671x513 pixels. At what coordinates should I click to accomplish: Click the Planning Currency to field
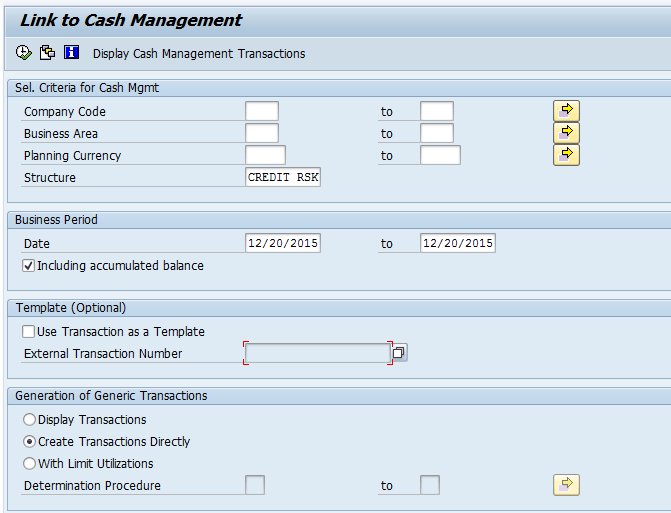click(440, 156)
